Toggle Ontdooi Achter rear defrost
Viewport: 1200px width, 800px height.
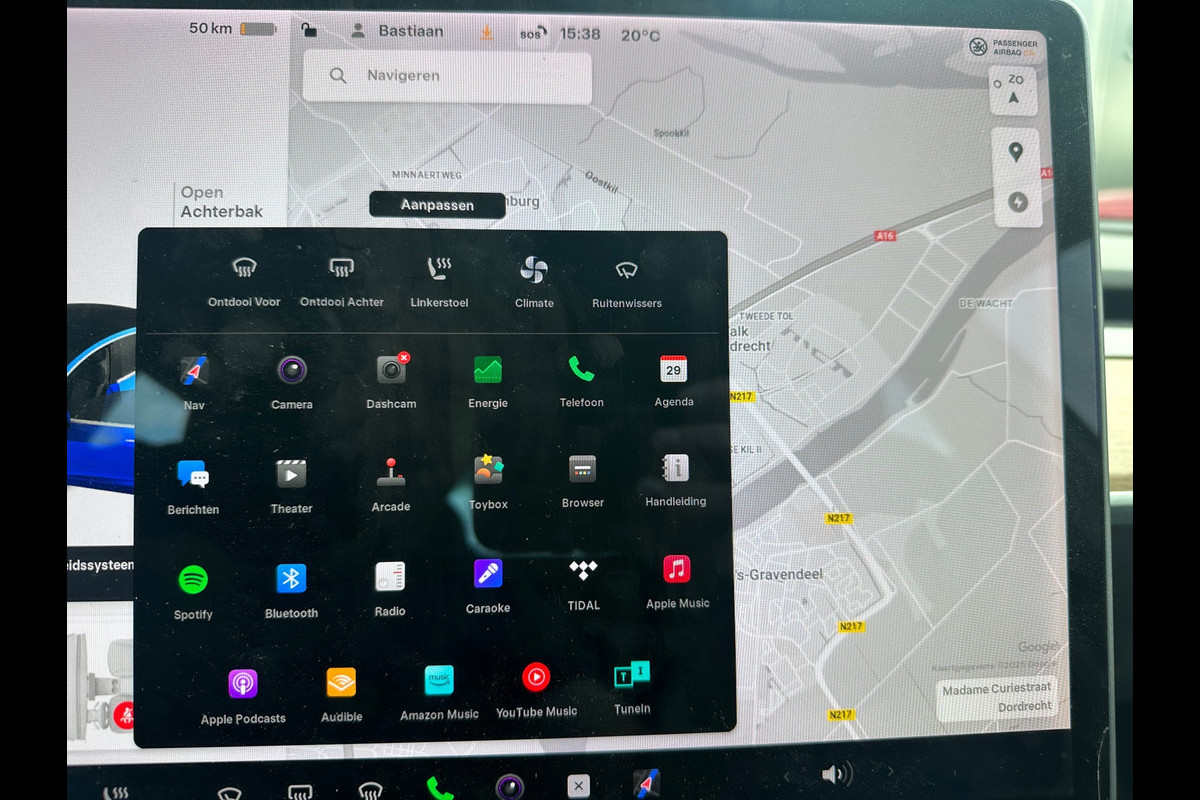342,281
